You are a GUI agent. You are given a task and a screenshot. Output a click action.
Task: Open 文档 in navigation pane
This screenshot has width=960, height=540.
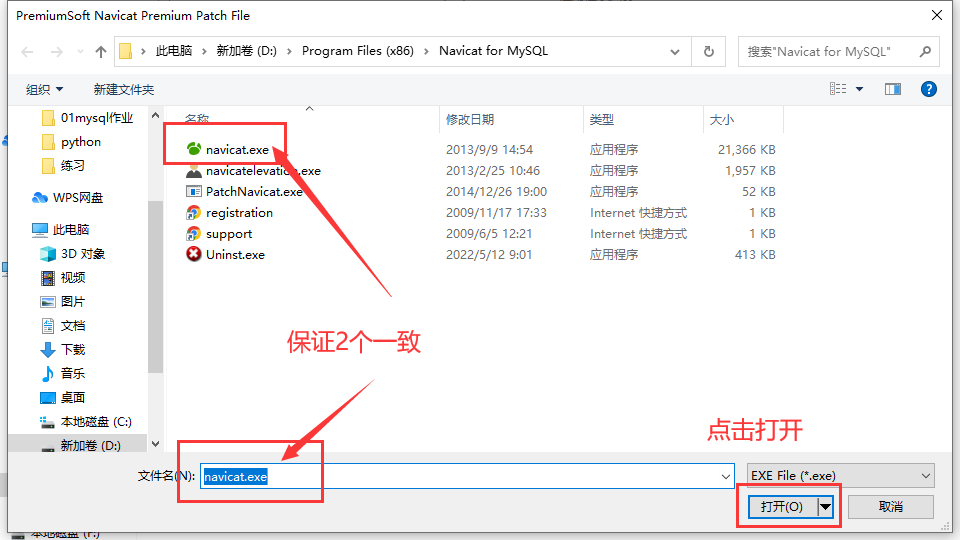(x=72, y=326)
